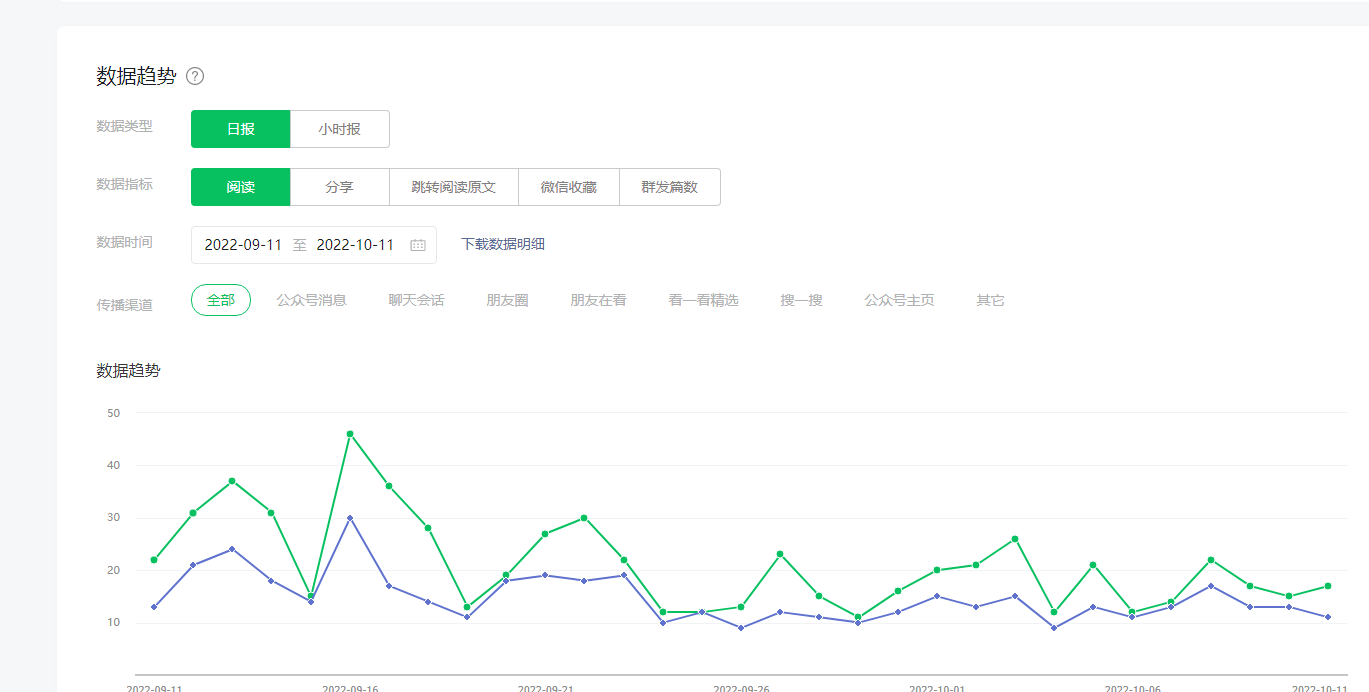Viewport: 1369px width, 692px height.
Task: Filter channel by 公众号主页
Action: coord(900,300)
